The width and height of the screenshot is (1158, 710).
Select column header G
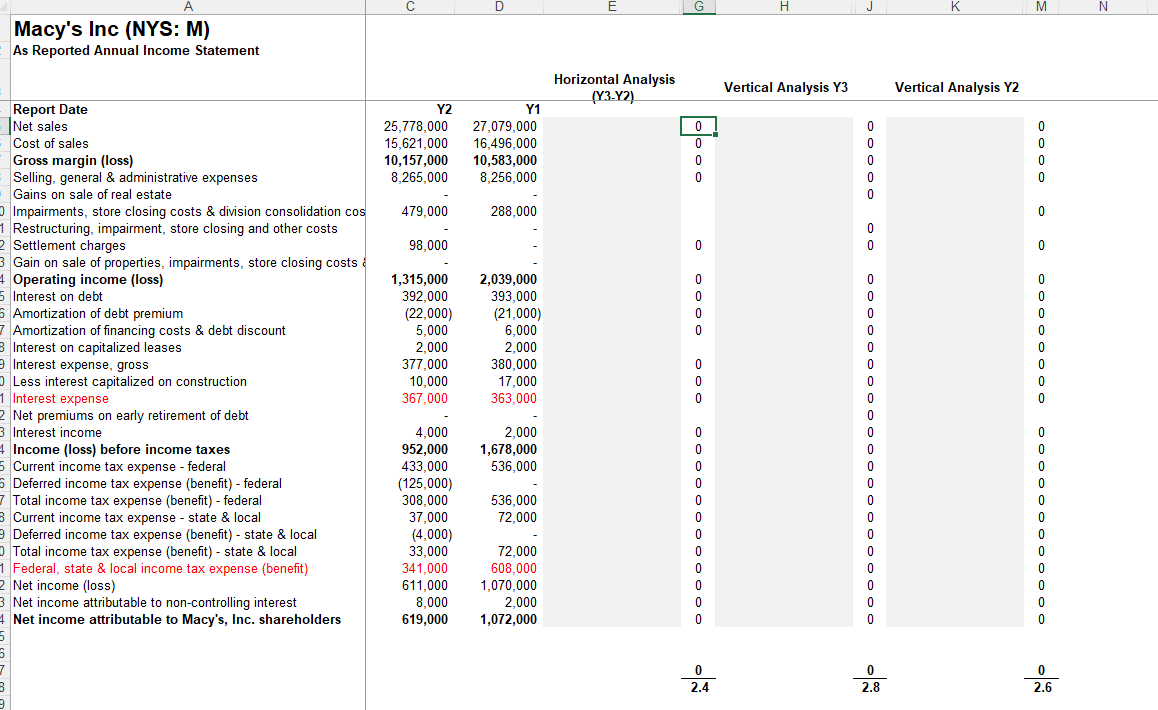pos(699,6)
